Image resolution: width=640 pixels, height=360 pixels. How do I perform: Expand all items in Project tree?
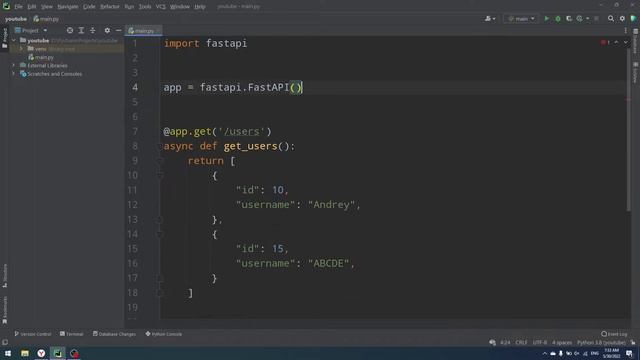(x=81, y=31)
